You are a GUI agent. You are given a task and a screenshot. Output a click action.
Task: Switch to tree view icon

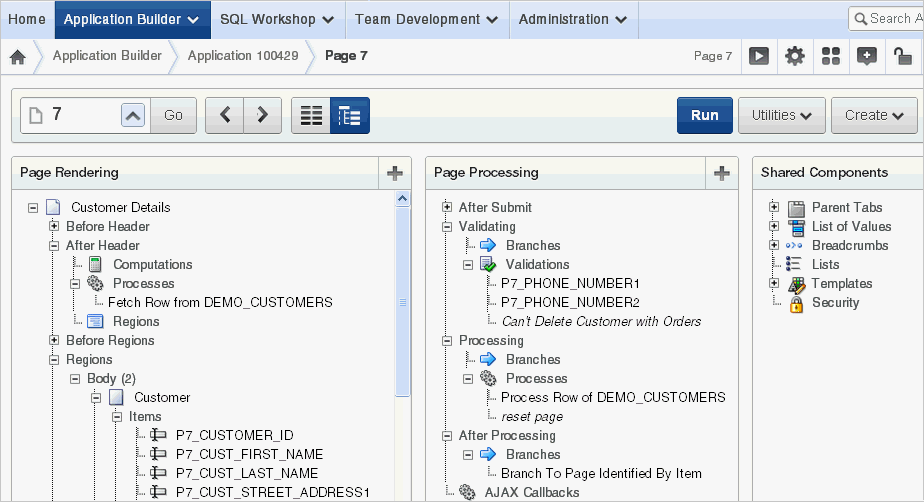349,115
